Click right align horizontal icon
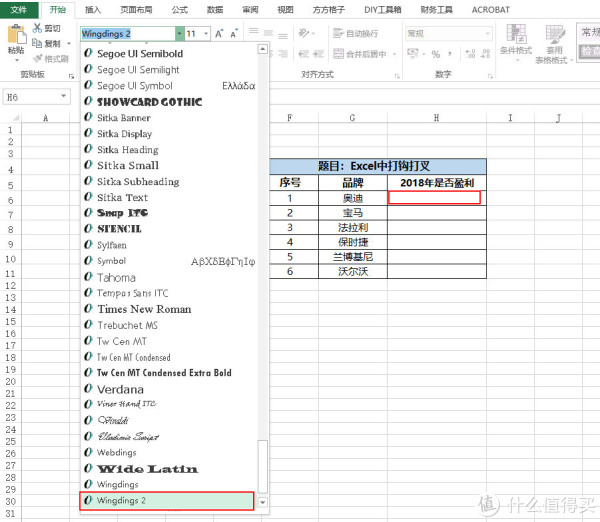Screen dimensions: 600x522 pyautogui.click(x=283, y=54)
